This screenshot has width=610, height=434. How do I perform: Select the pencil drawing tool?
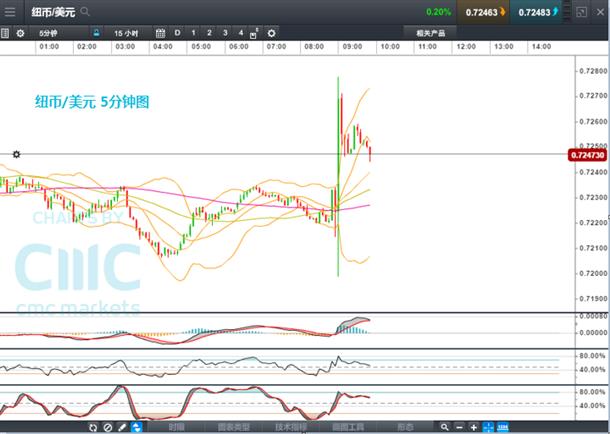tap(122, 427)
